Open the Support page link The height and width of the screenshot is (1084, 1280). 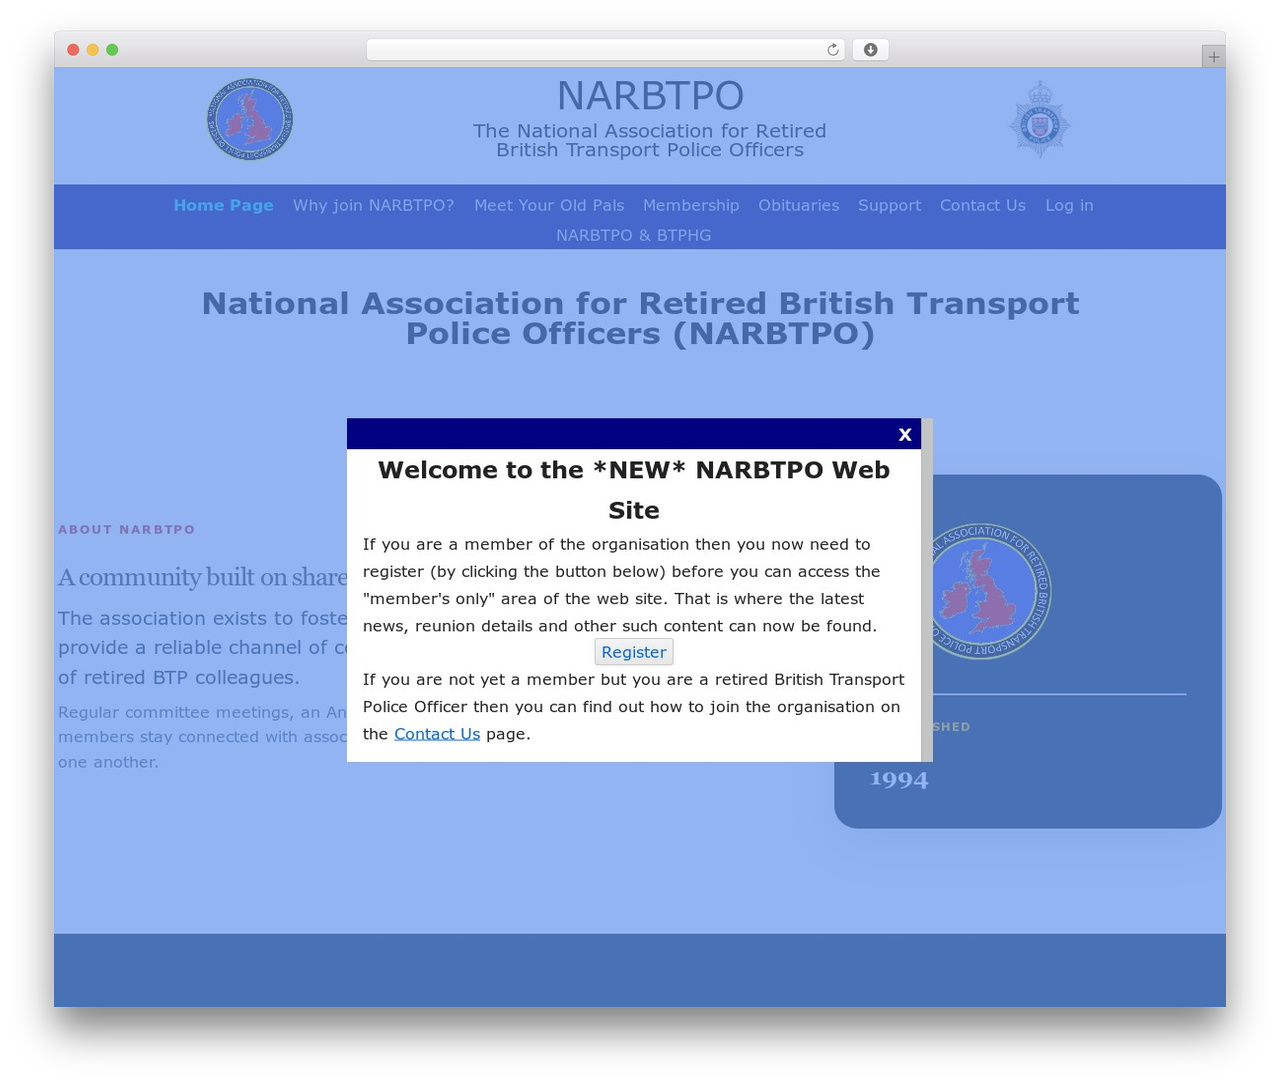889,205
